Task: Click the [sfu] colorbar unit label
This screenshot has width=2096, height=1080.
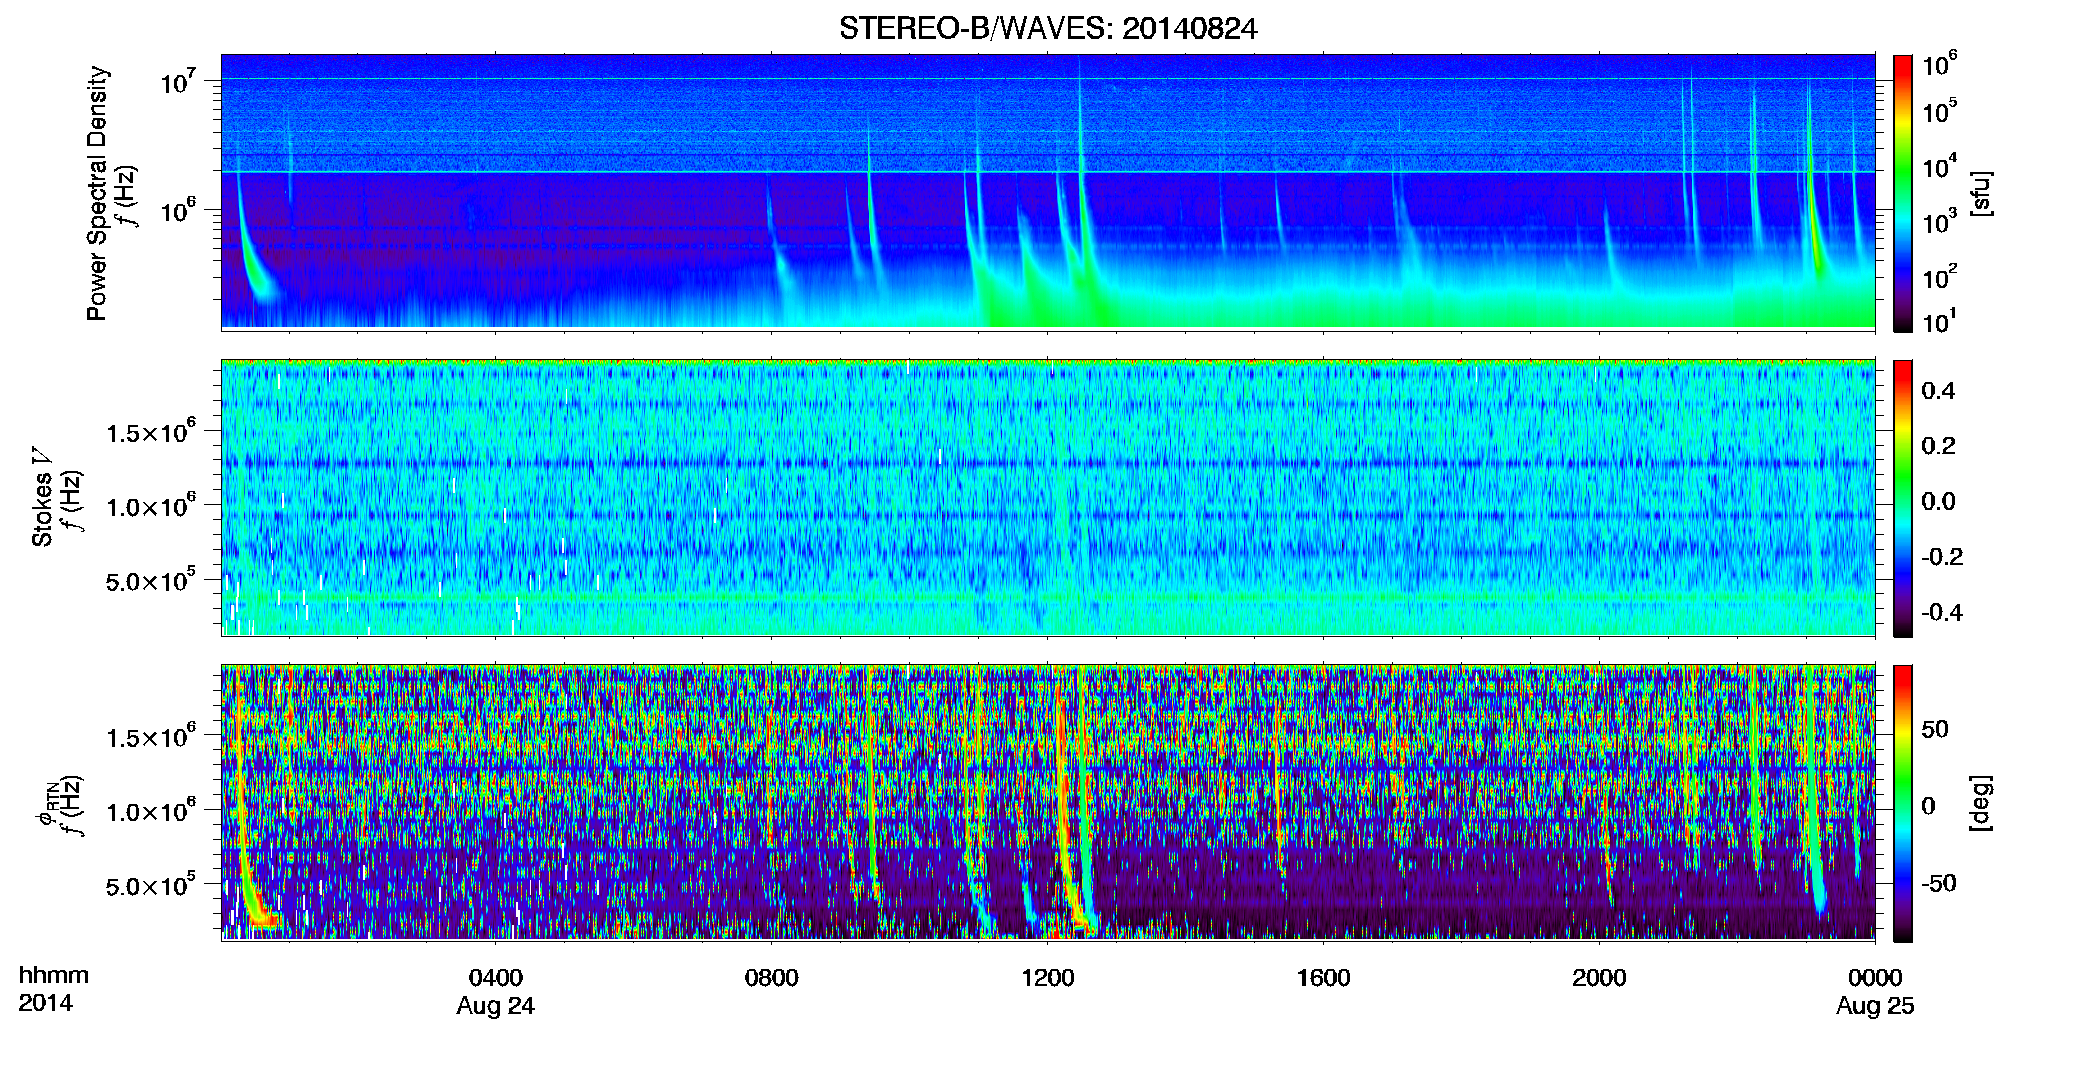Action: tap(1980, 193)
